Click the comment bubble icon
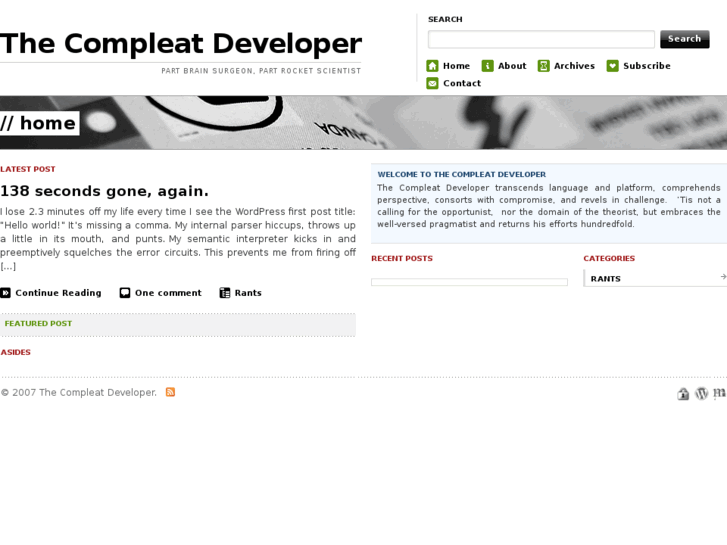The height and width of the screenshot is (545, 727). (x=125, y=293)
